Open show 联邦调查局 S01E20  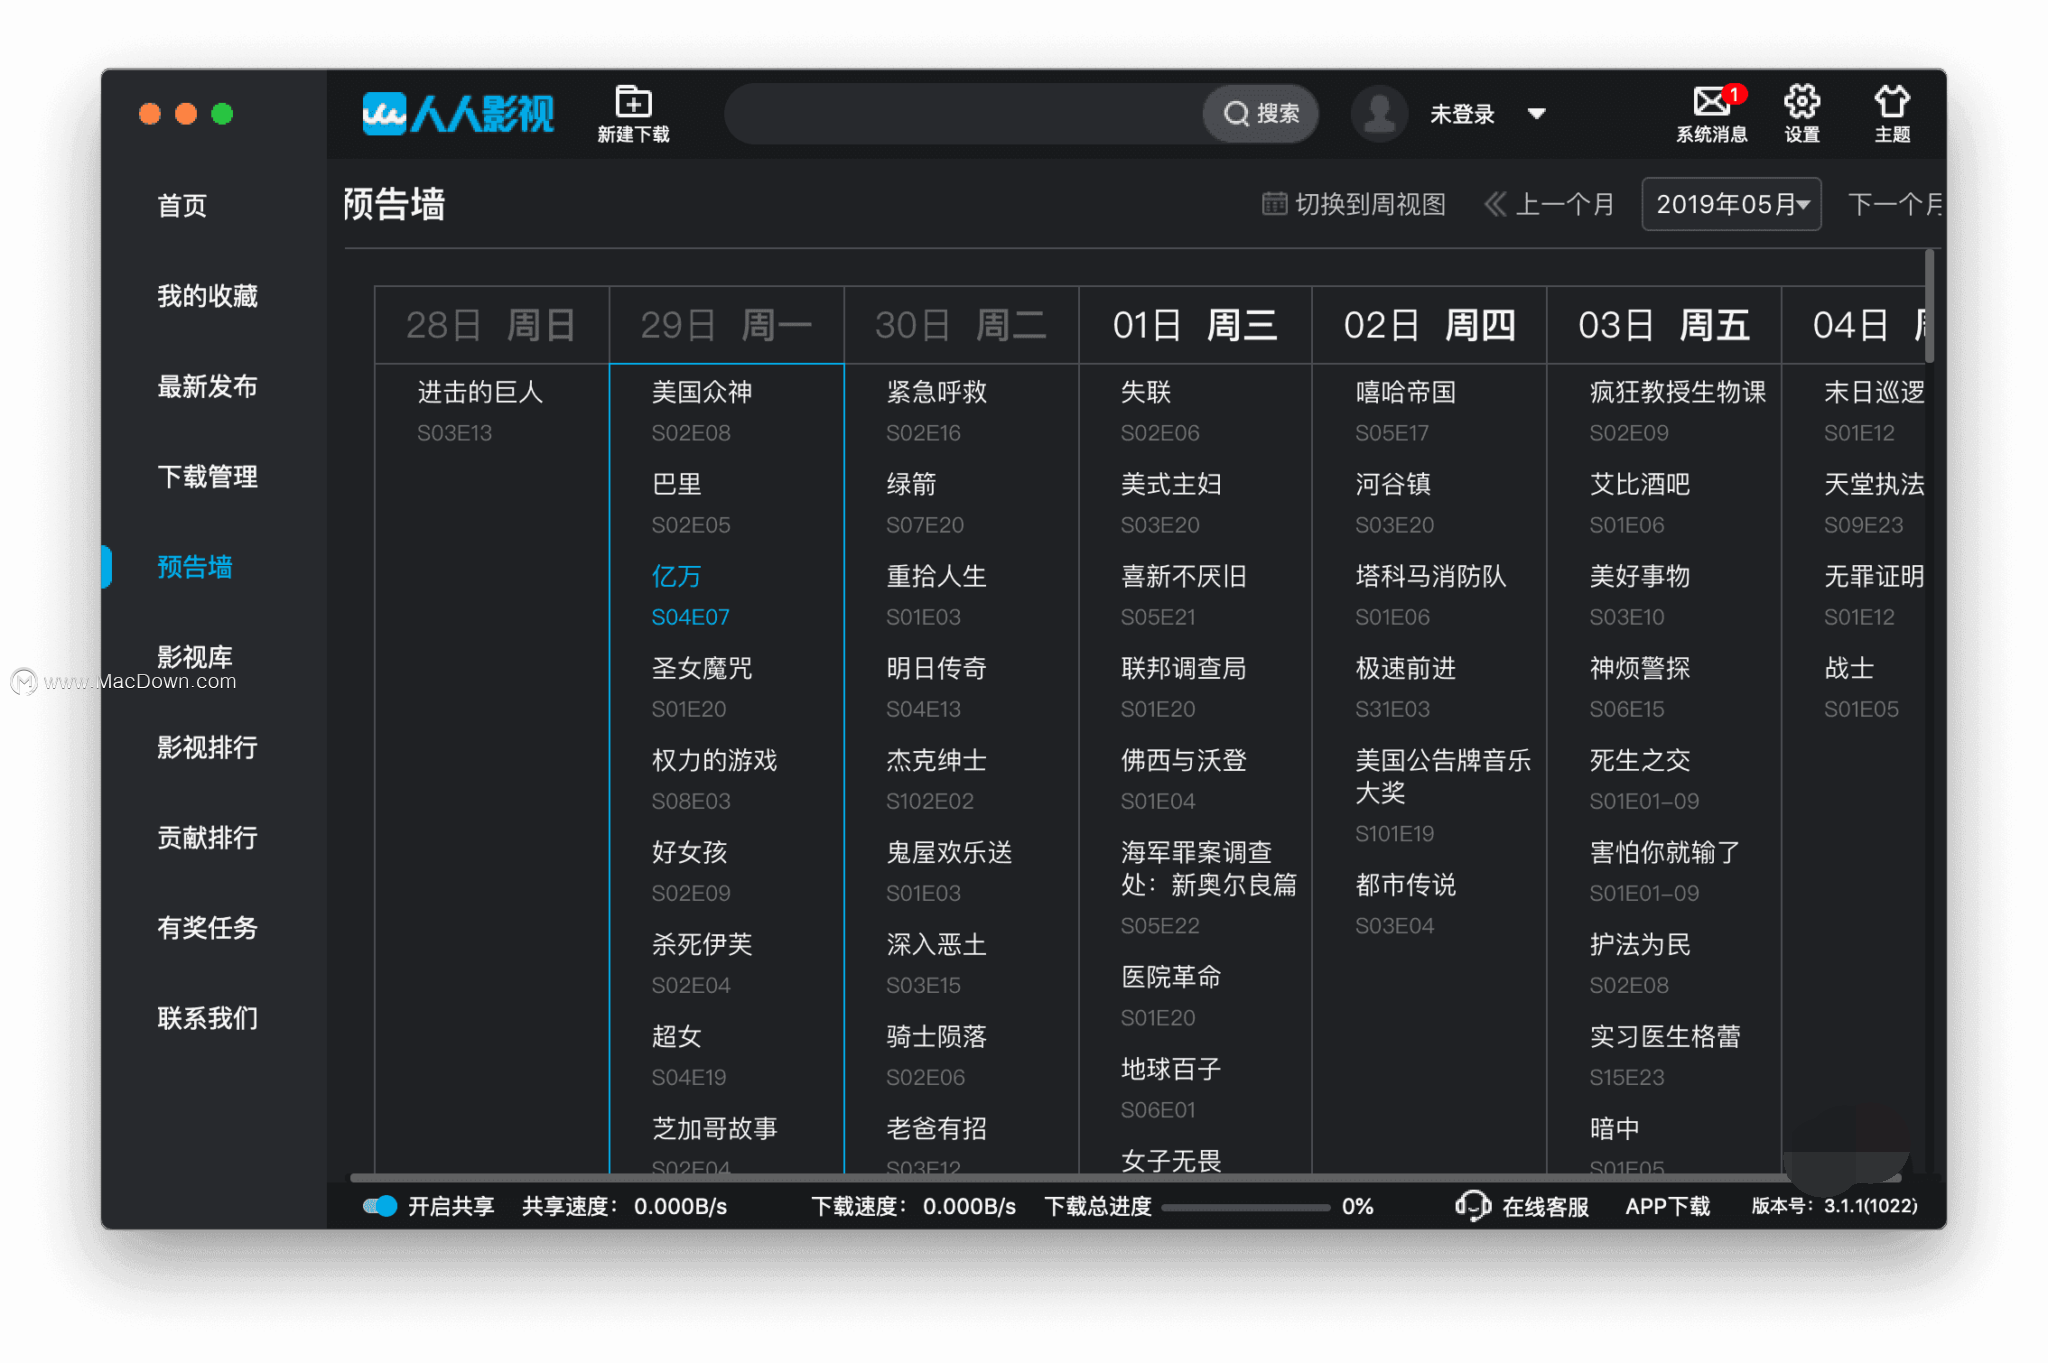(x=1183, y=687)
